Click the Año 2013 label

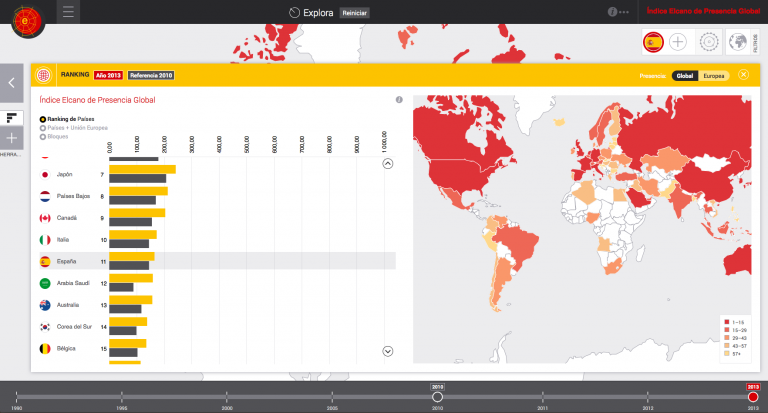click(x=108, y=75)
